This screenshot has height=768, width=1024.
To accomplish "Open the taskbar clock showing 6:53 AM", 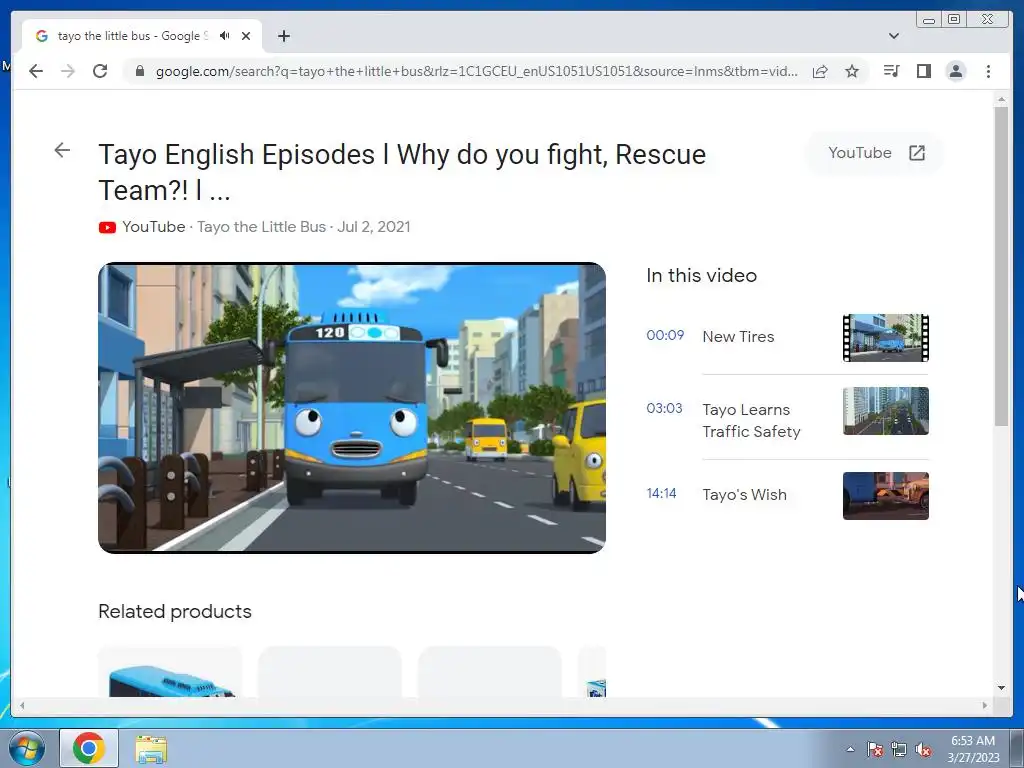I will (973, 748).
